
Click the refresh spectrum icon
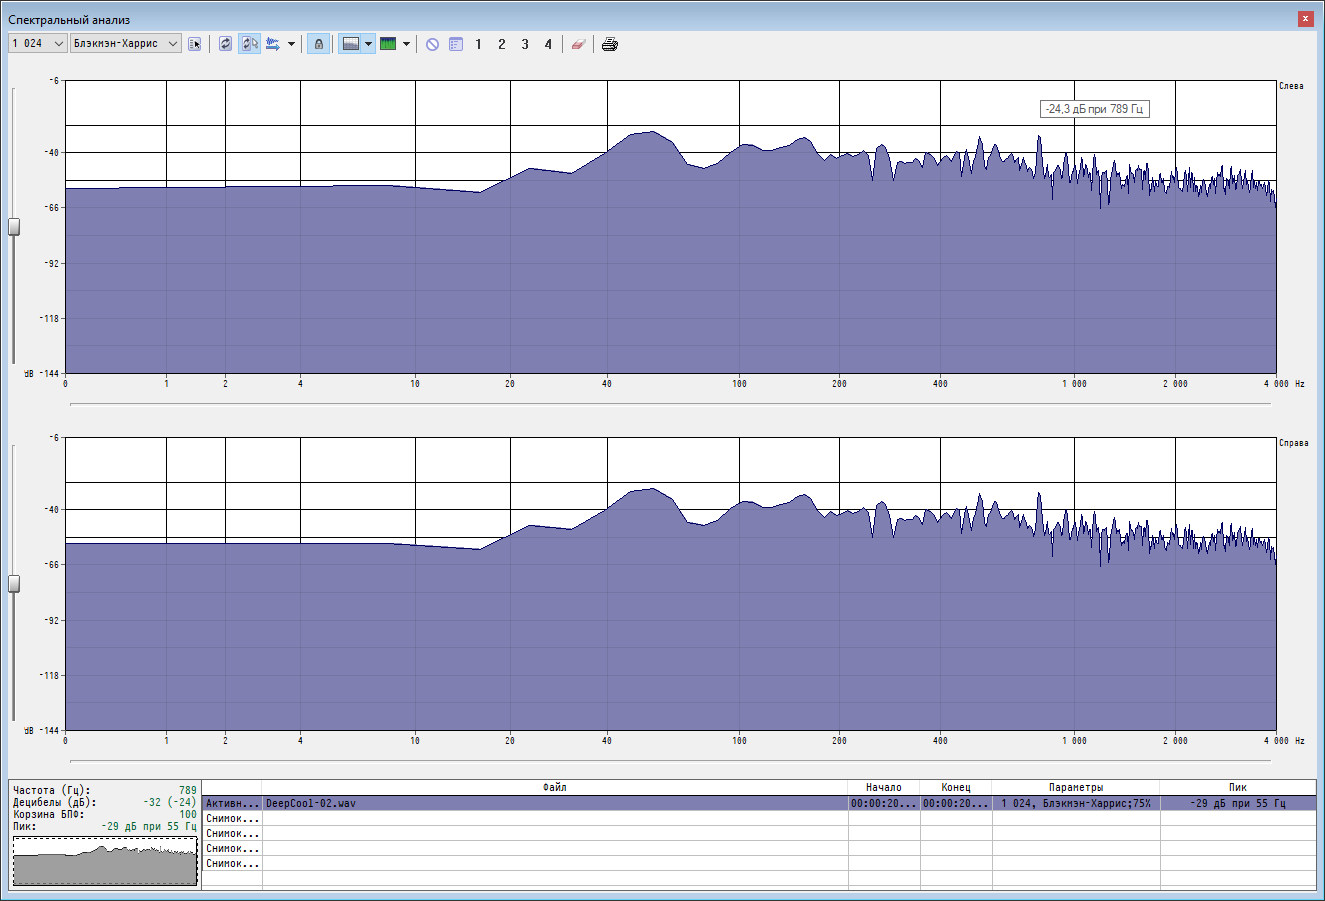[x=225, y=44]
